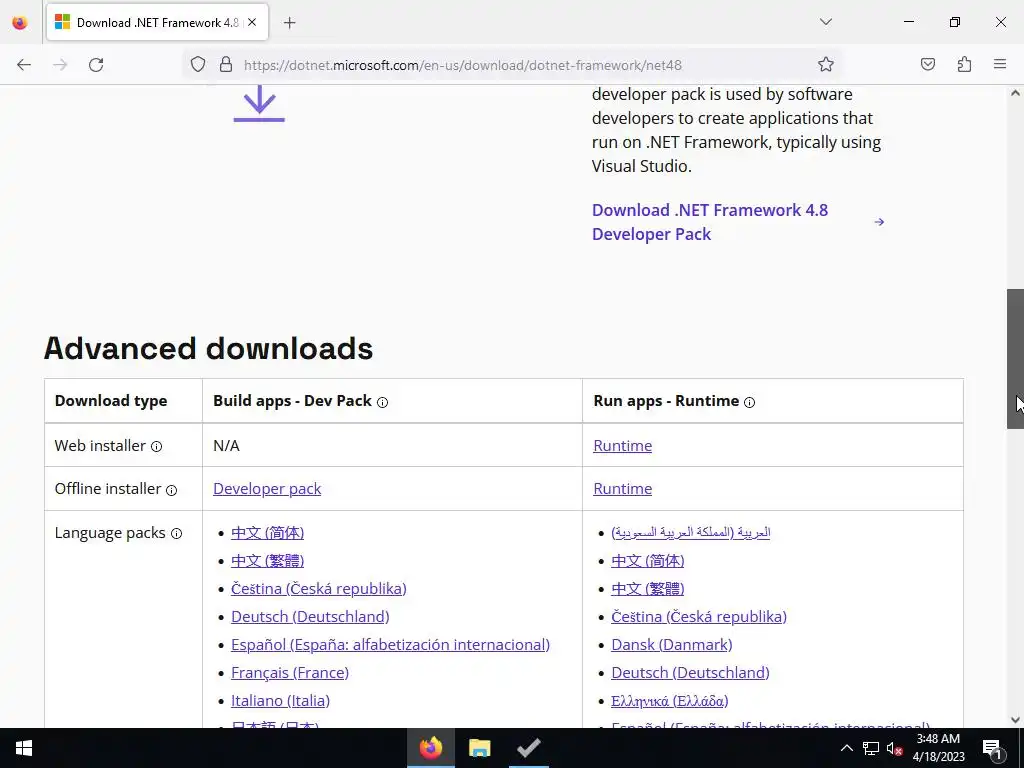Open the Save to Pocket icon
Image resolution: width=1024 pixels, height=768 pixels.
(x=927, y=64)
